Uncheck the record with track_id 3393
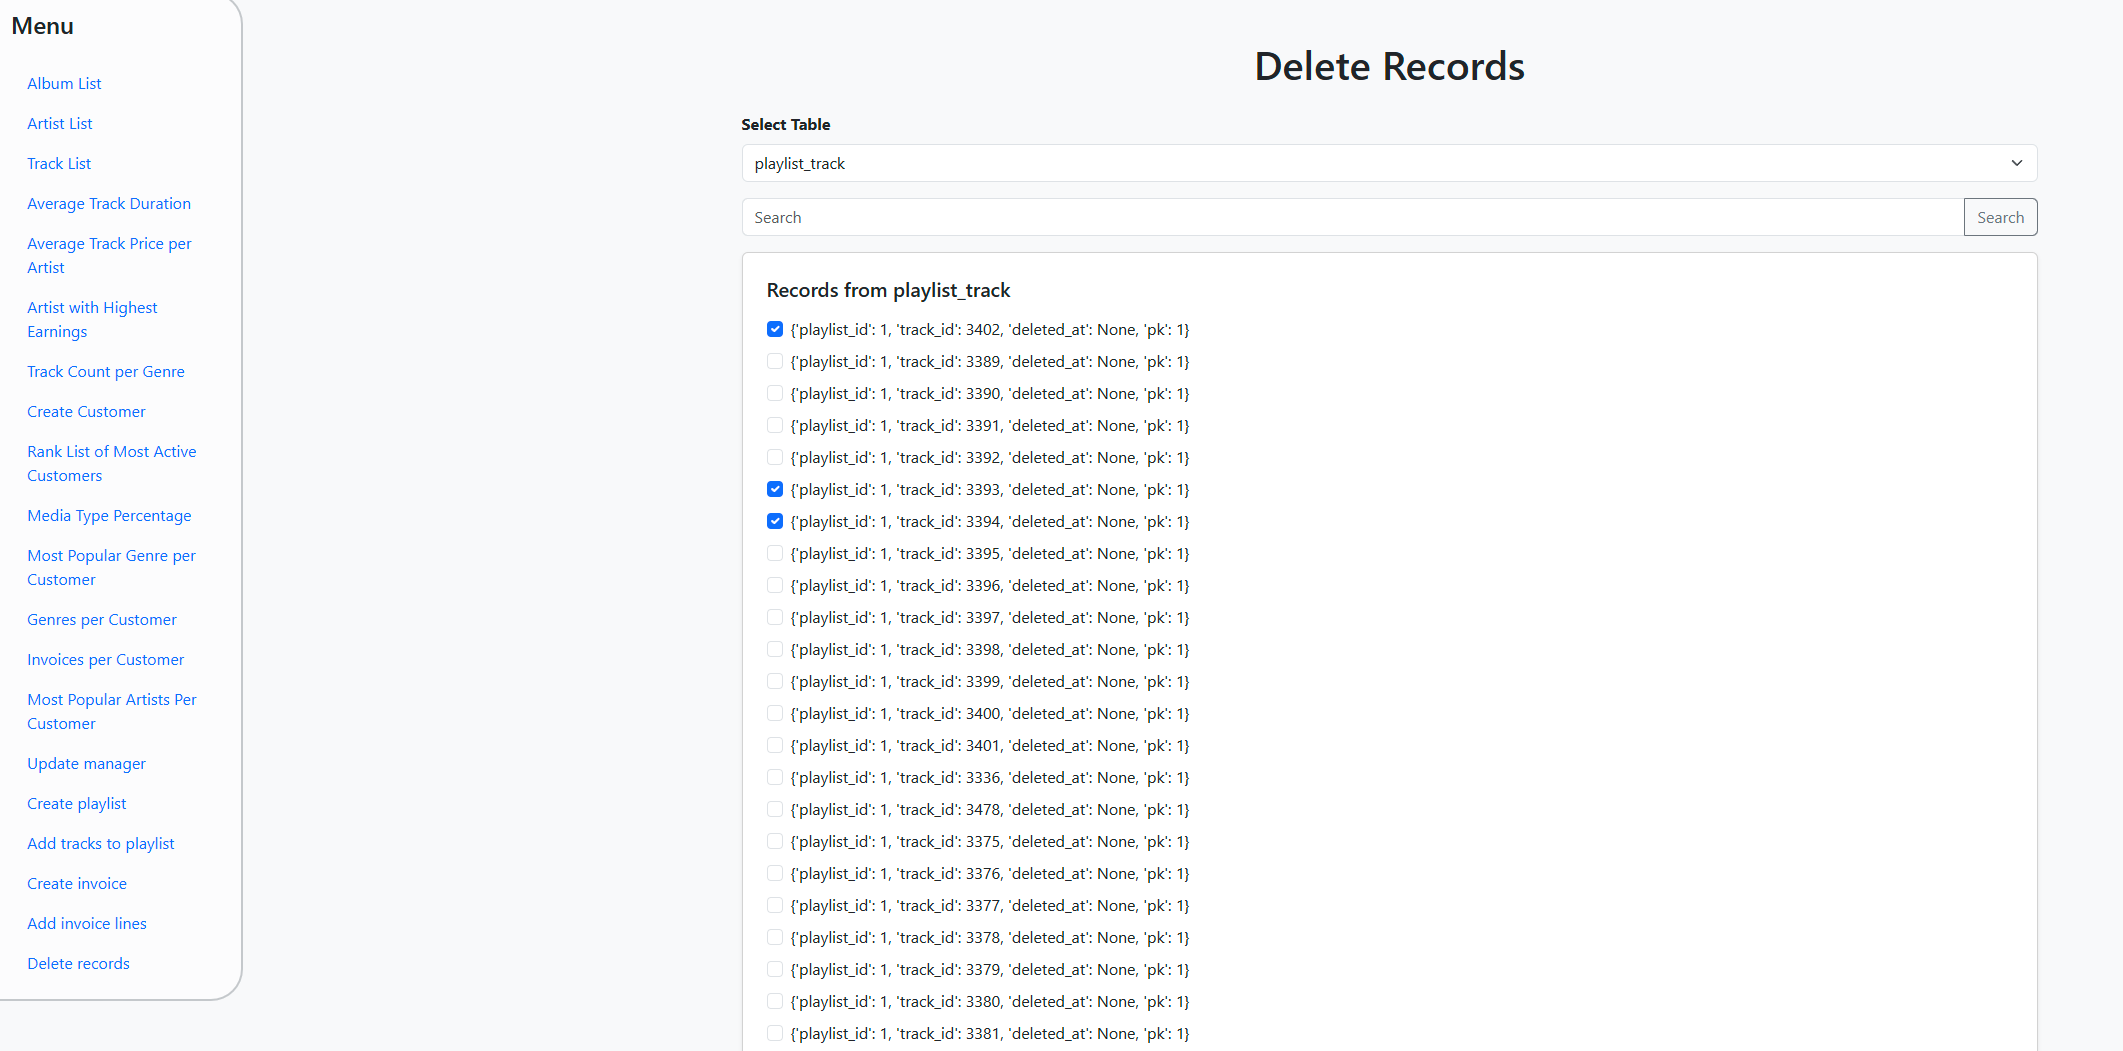Viewport: 2123px width, 1051px height. pyautogui.click(x=775, y=489)
